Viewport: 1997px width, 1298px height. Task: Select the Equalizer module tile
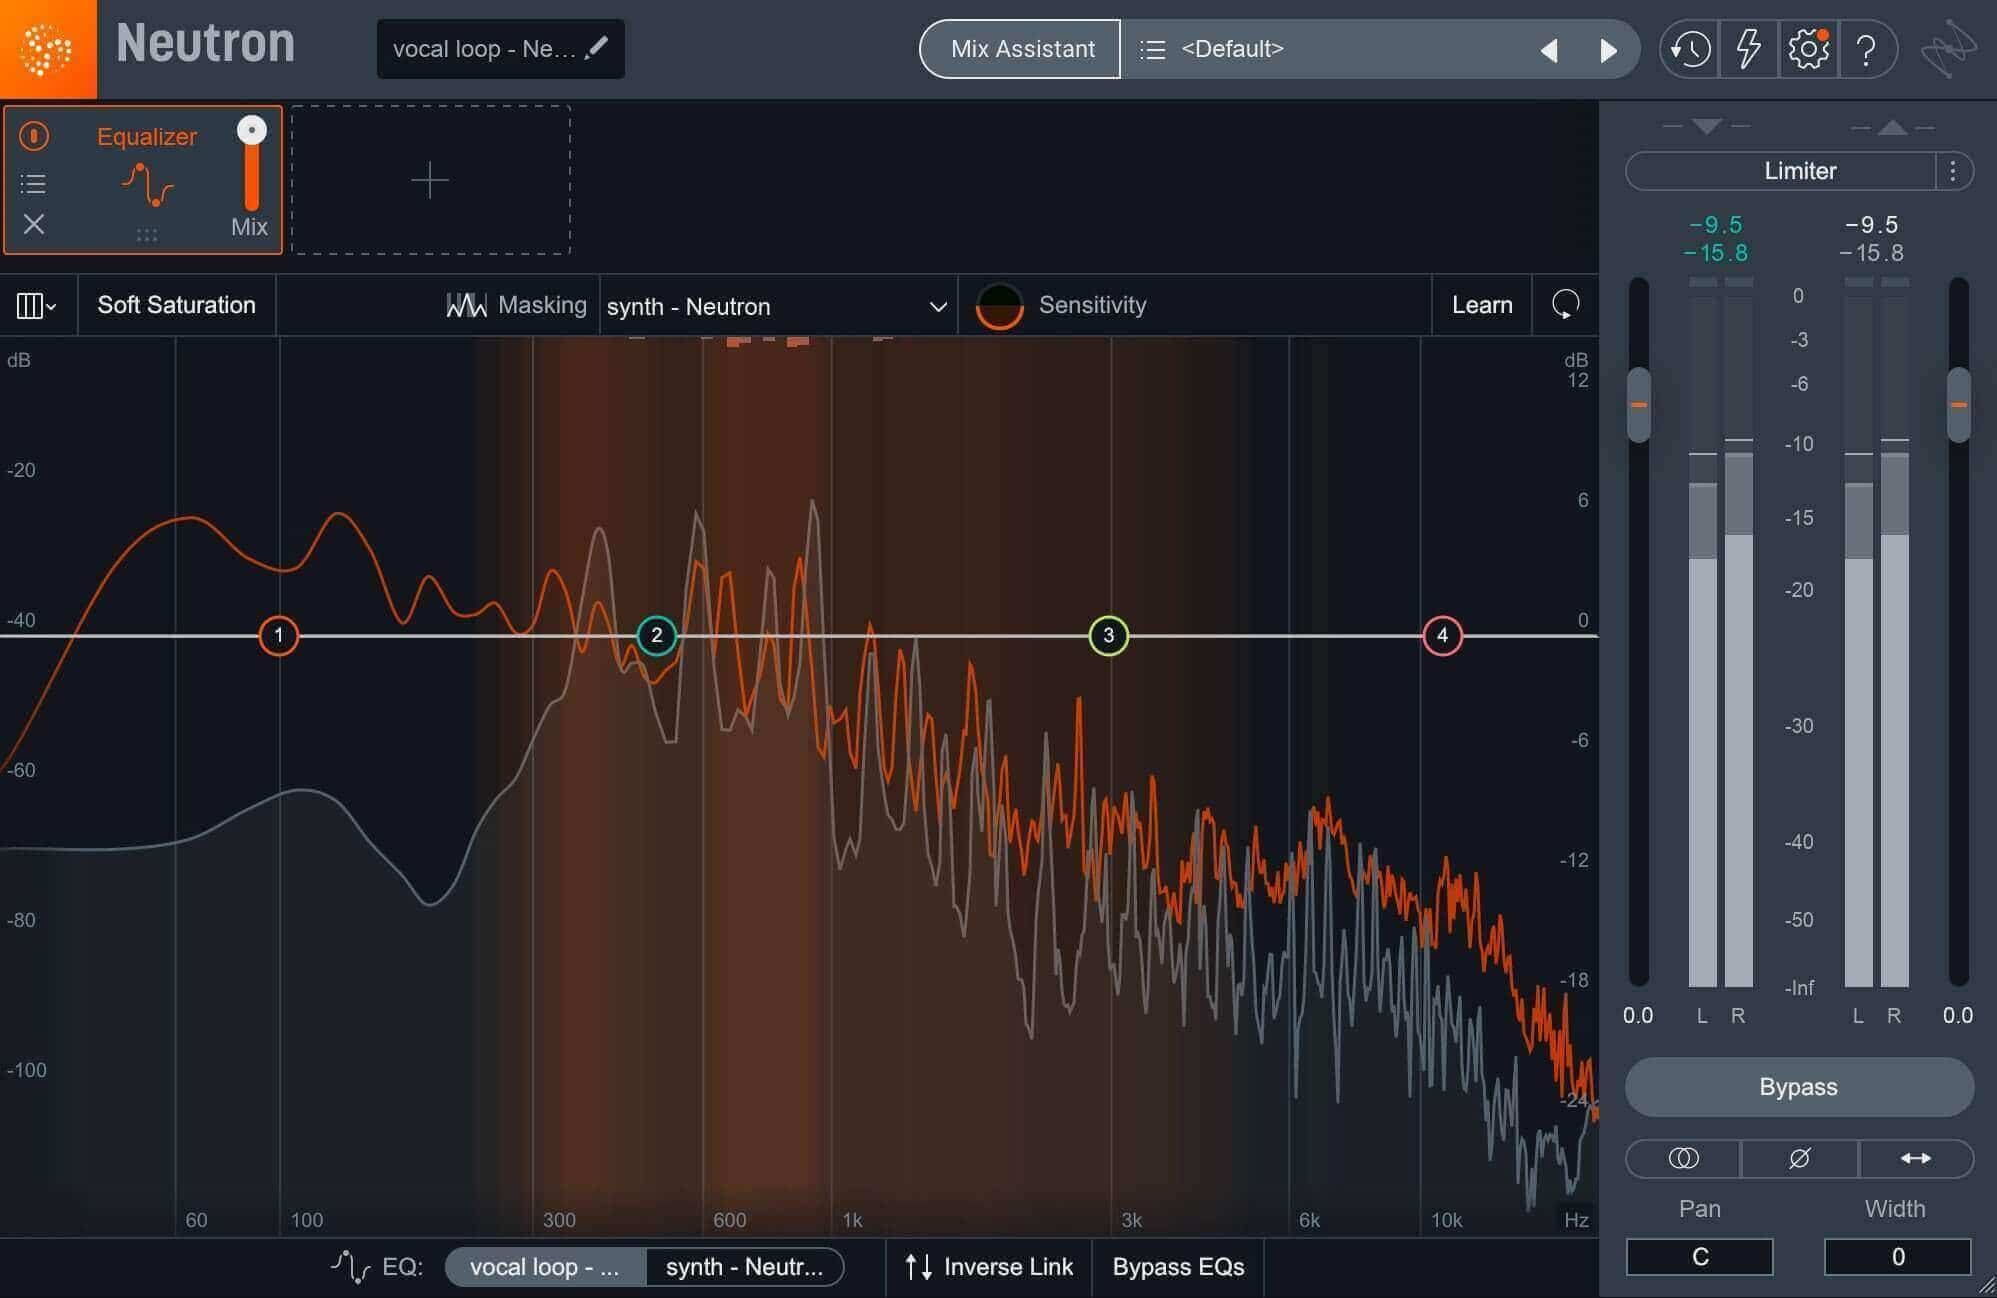click(143, 180)
